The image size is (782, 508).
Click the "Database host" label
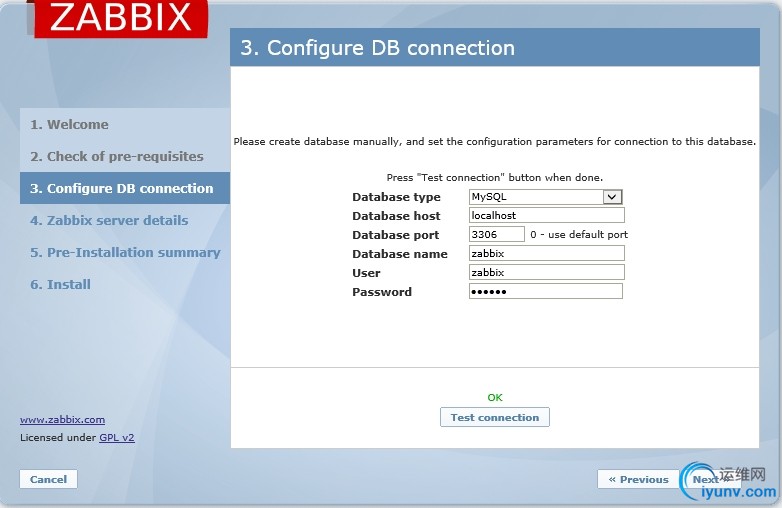pos(396,216)
